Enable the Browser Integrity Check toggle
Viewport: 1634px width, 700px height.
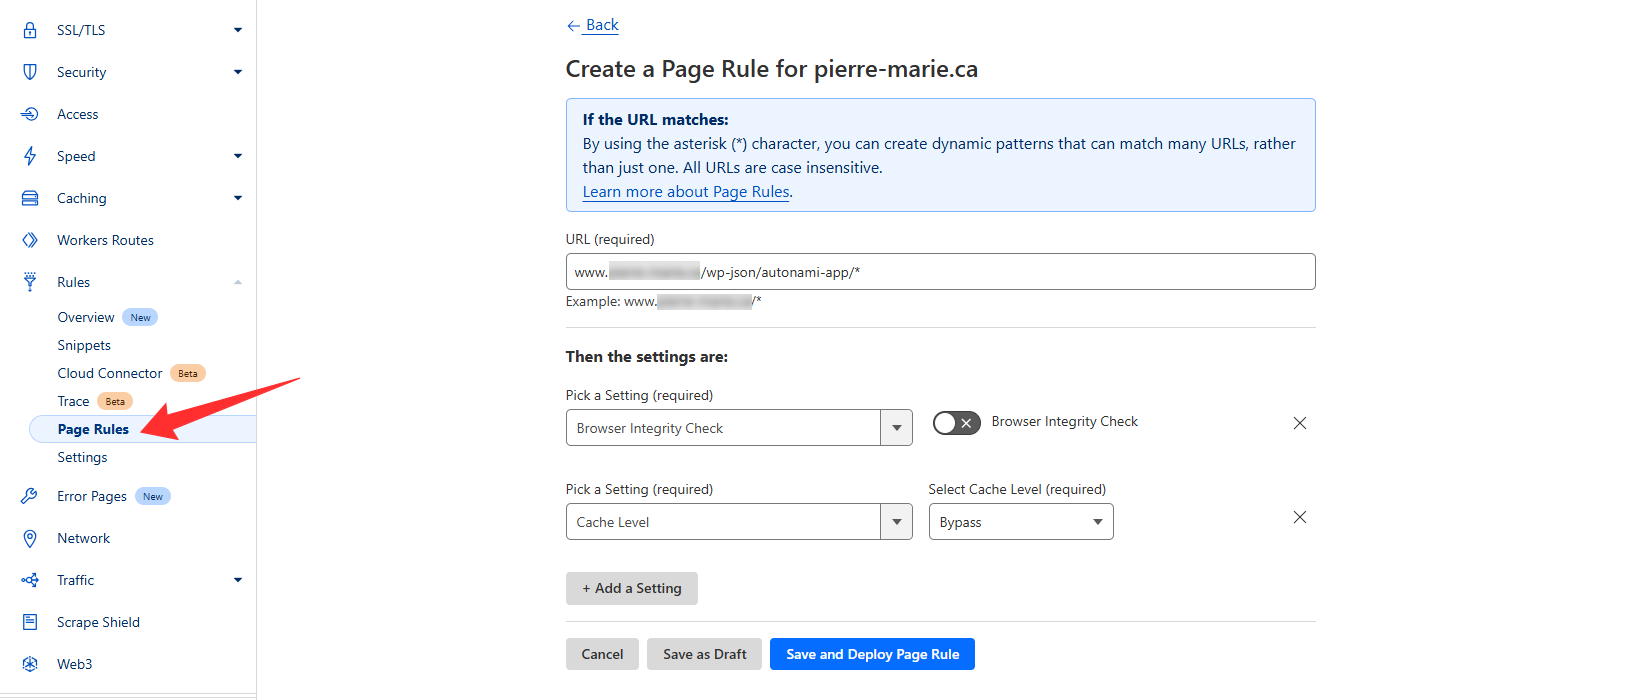(x=955, y=423)
